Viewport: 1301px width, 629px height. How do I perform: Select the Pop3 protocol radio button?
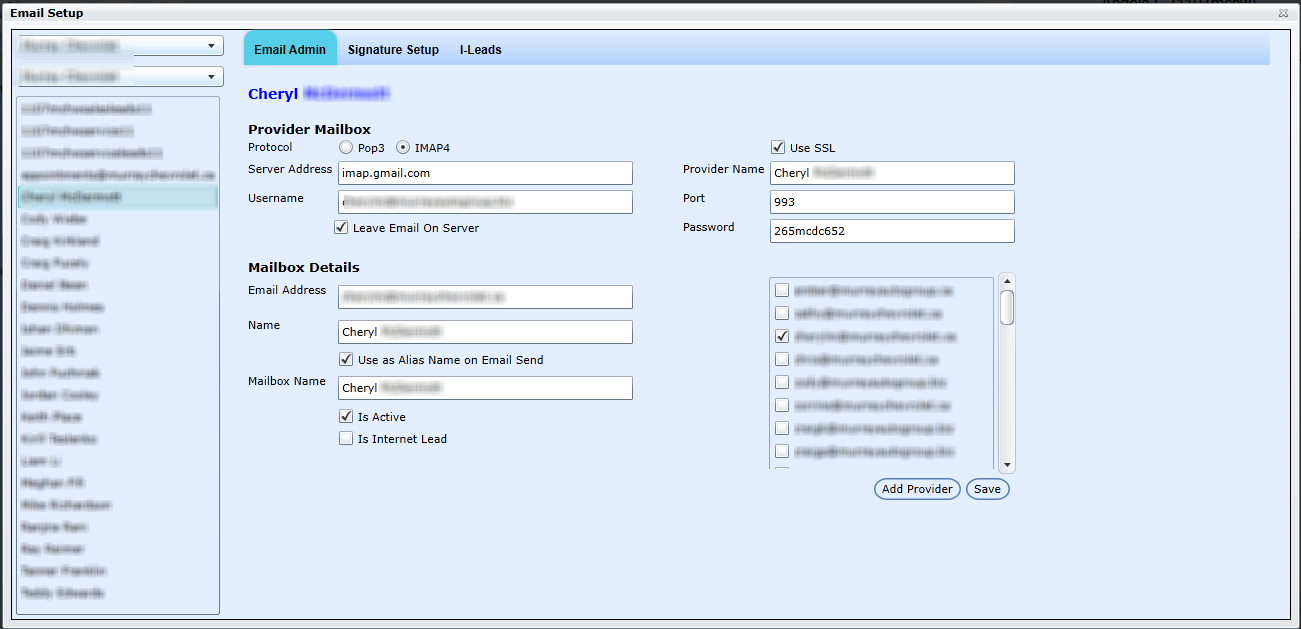pyautogui.click(x=346, y=148)
